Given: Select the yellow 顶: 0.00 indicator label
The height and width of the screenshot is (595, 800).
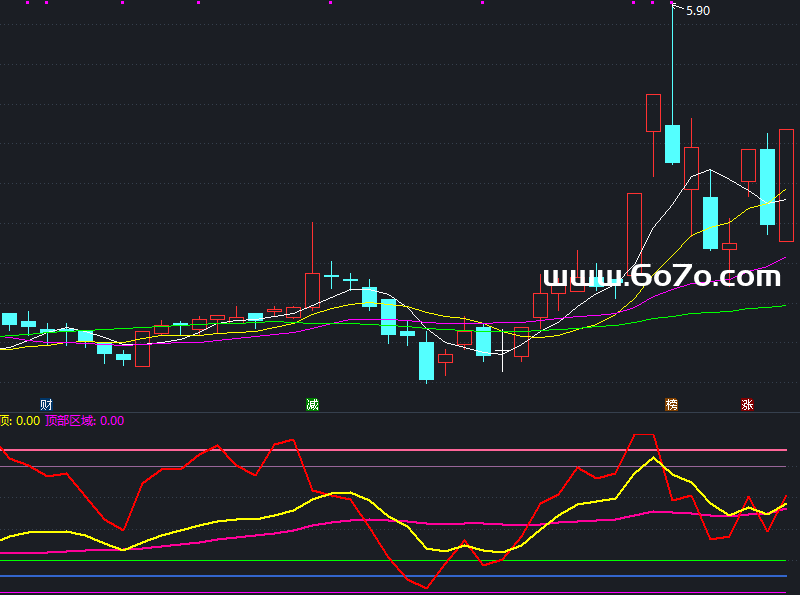Looking at the screenshot, I should pos(20,421).
